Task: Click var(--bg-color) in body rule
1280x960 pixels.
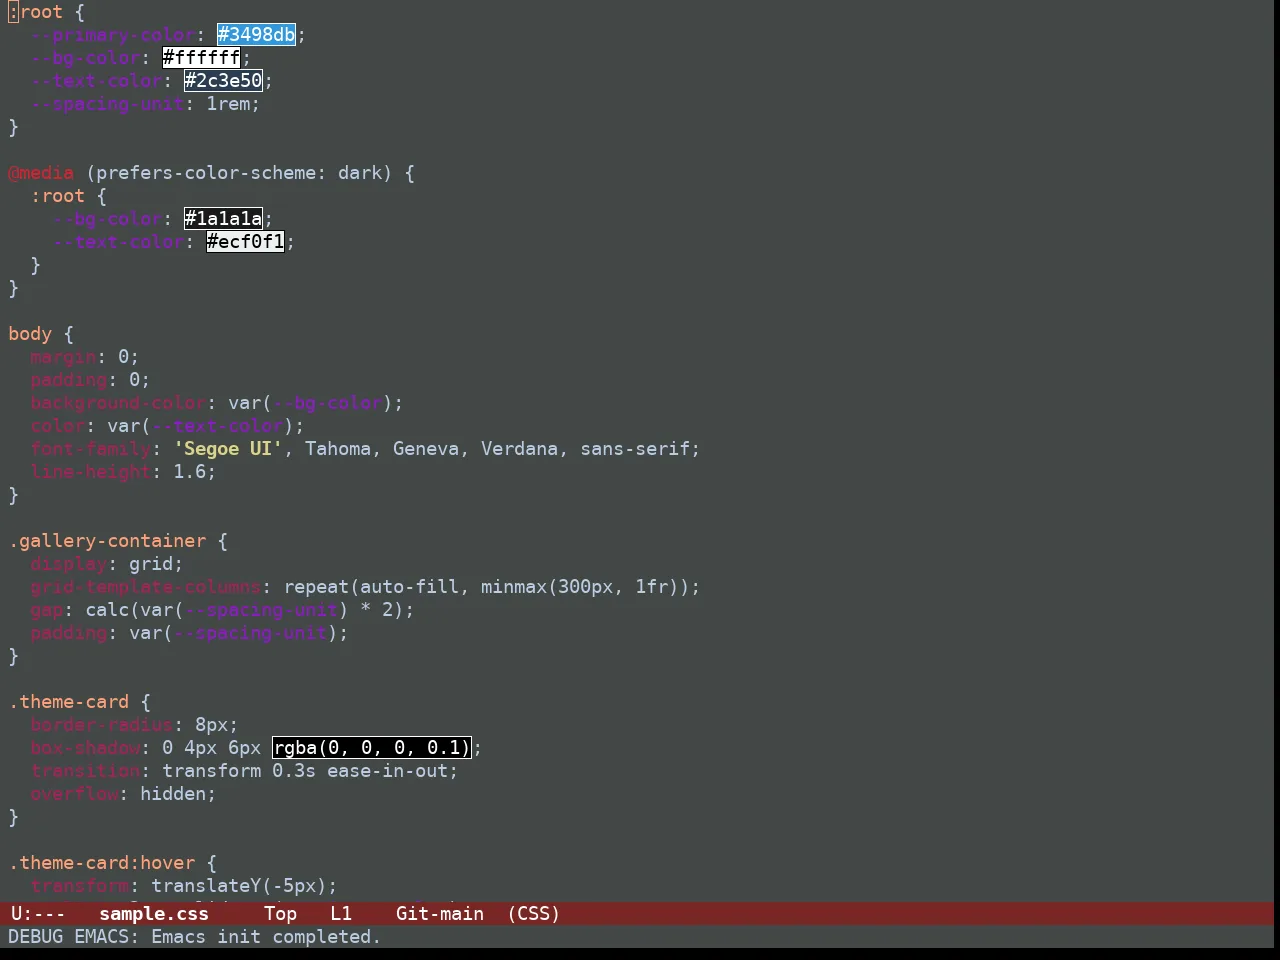Action: [311, 403]
